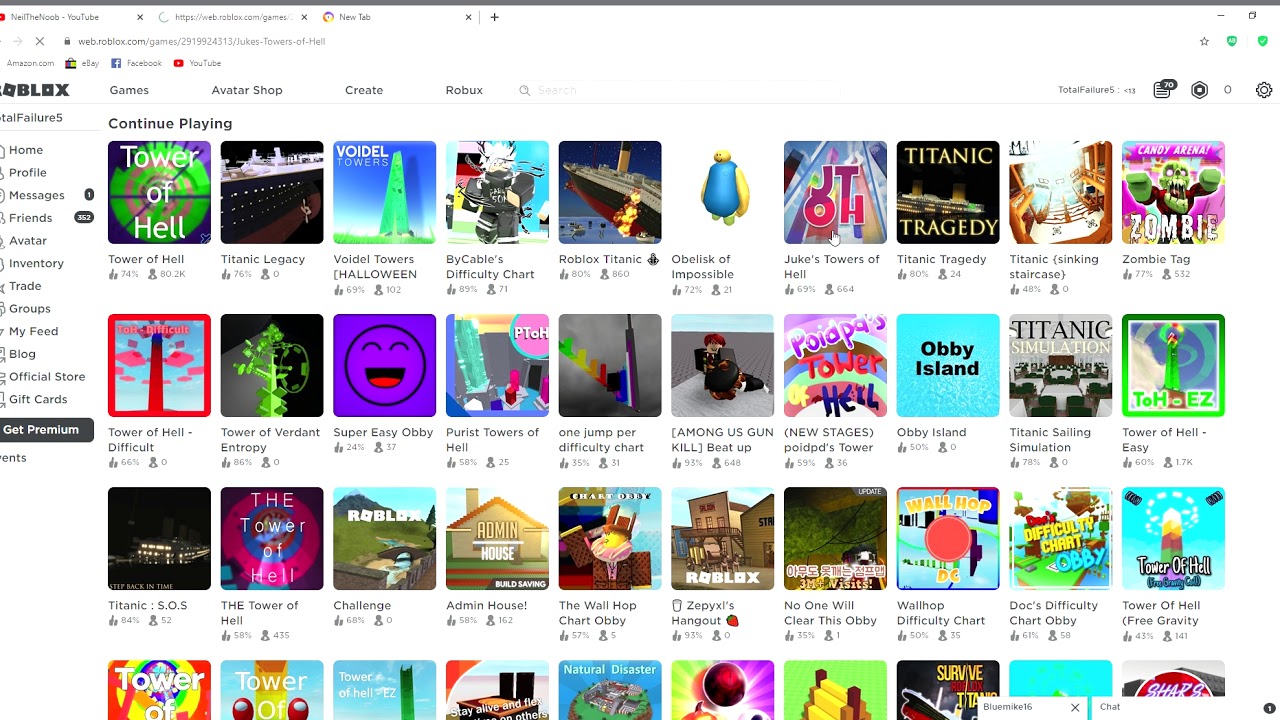Open the Friends sidebar item

[x=30, y=218]
